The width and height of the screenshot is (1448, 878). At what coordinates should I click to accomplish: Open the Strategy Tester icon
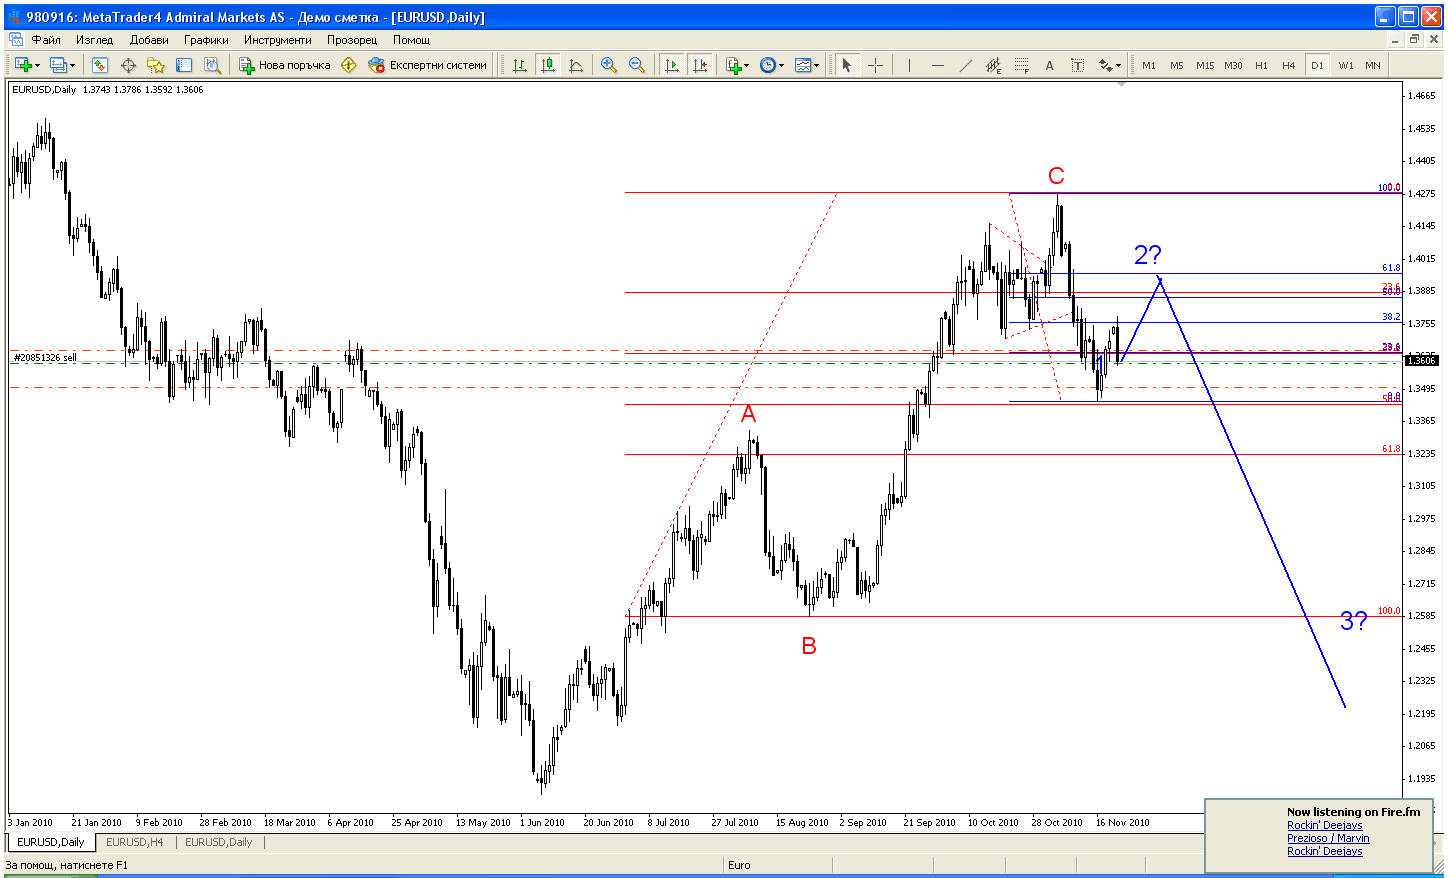(212, 65)
